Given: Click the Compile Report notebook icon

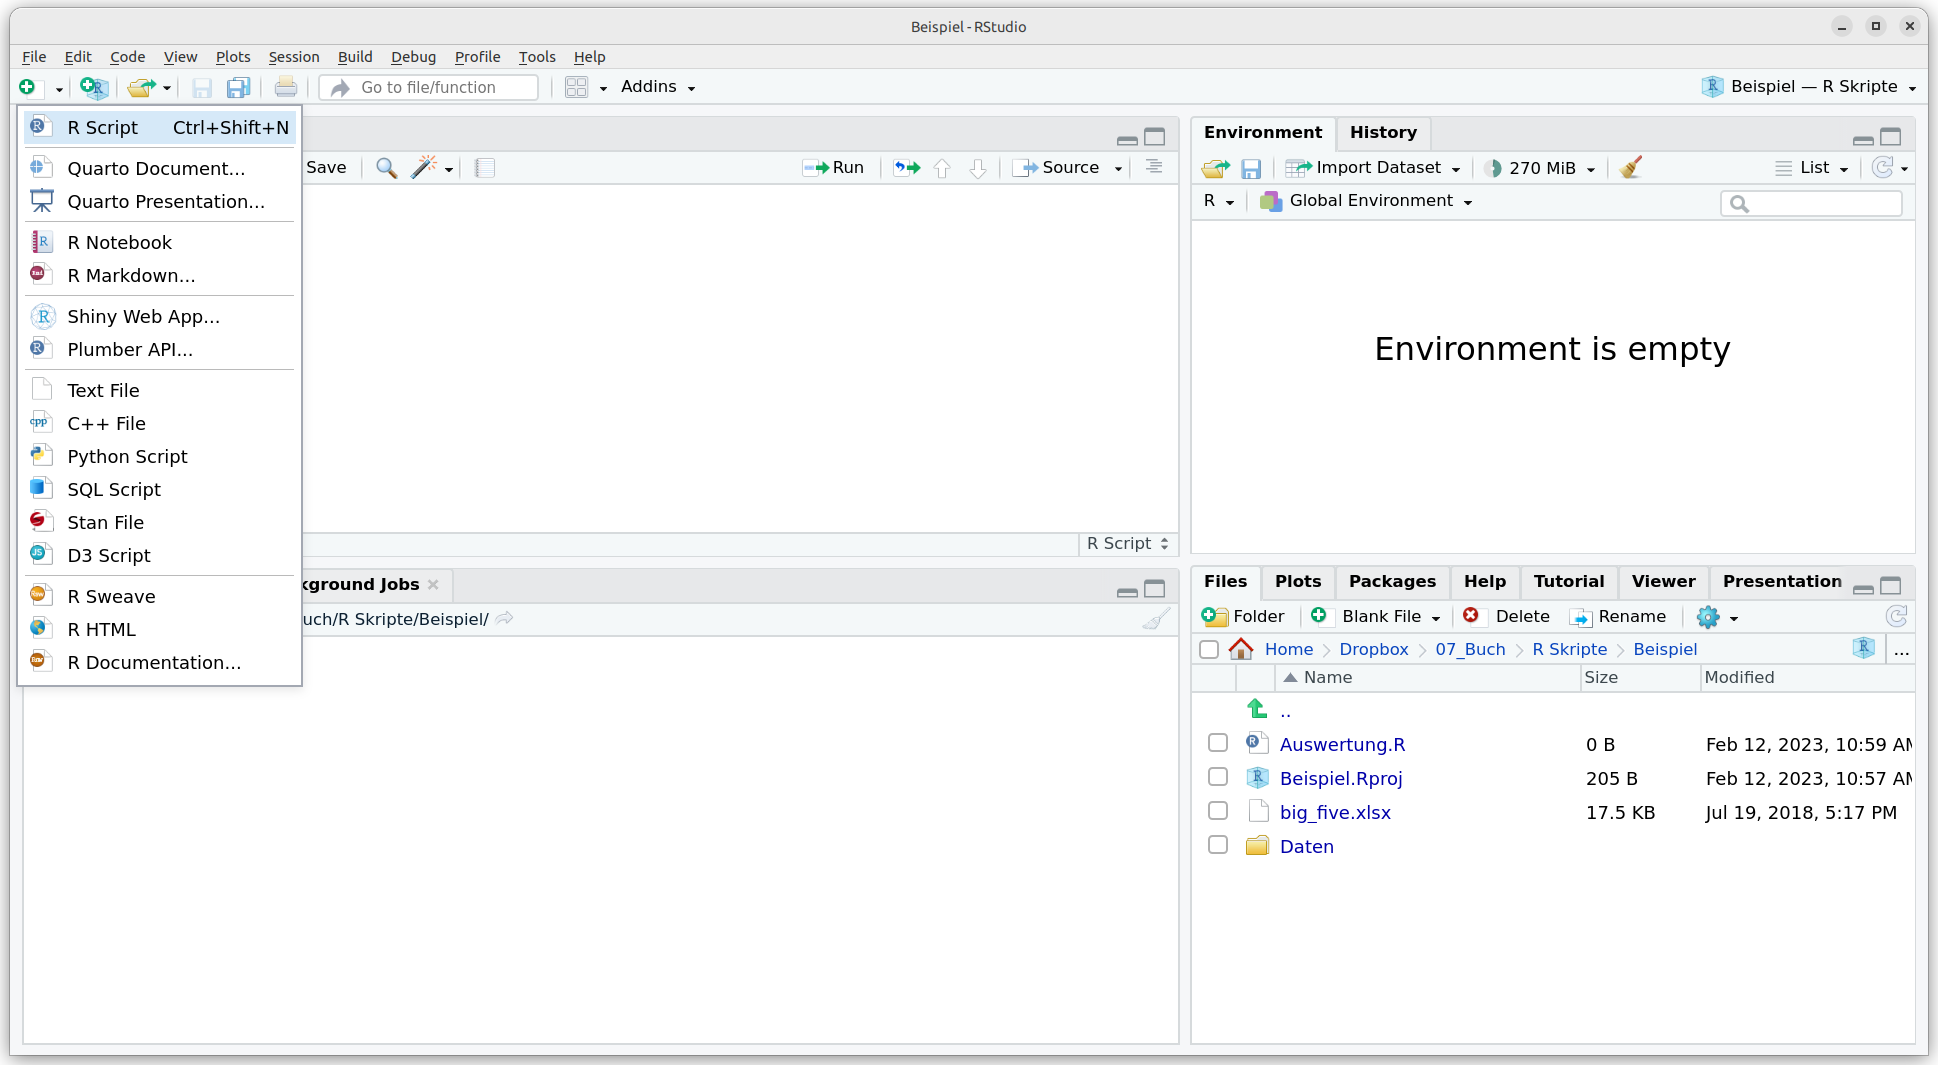Looking at the screenshot, I should 485,167.
